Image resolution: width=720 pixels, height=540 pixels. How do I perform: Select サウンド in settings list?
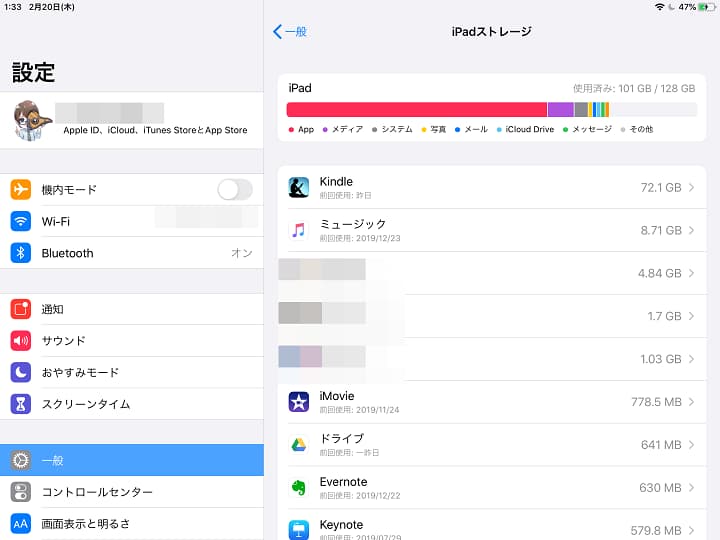tap(132, 341)
